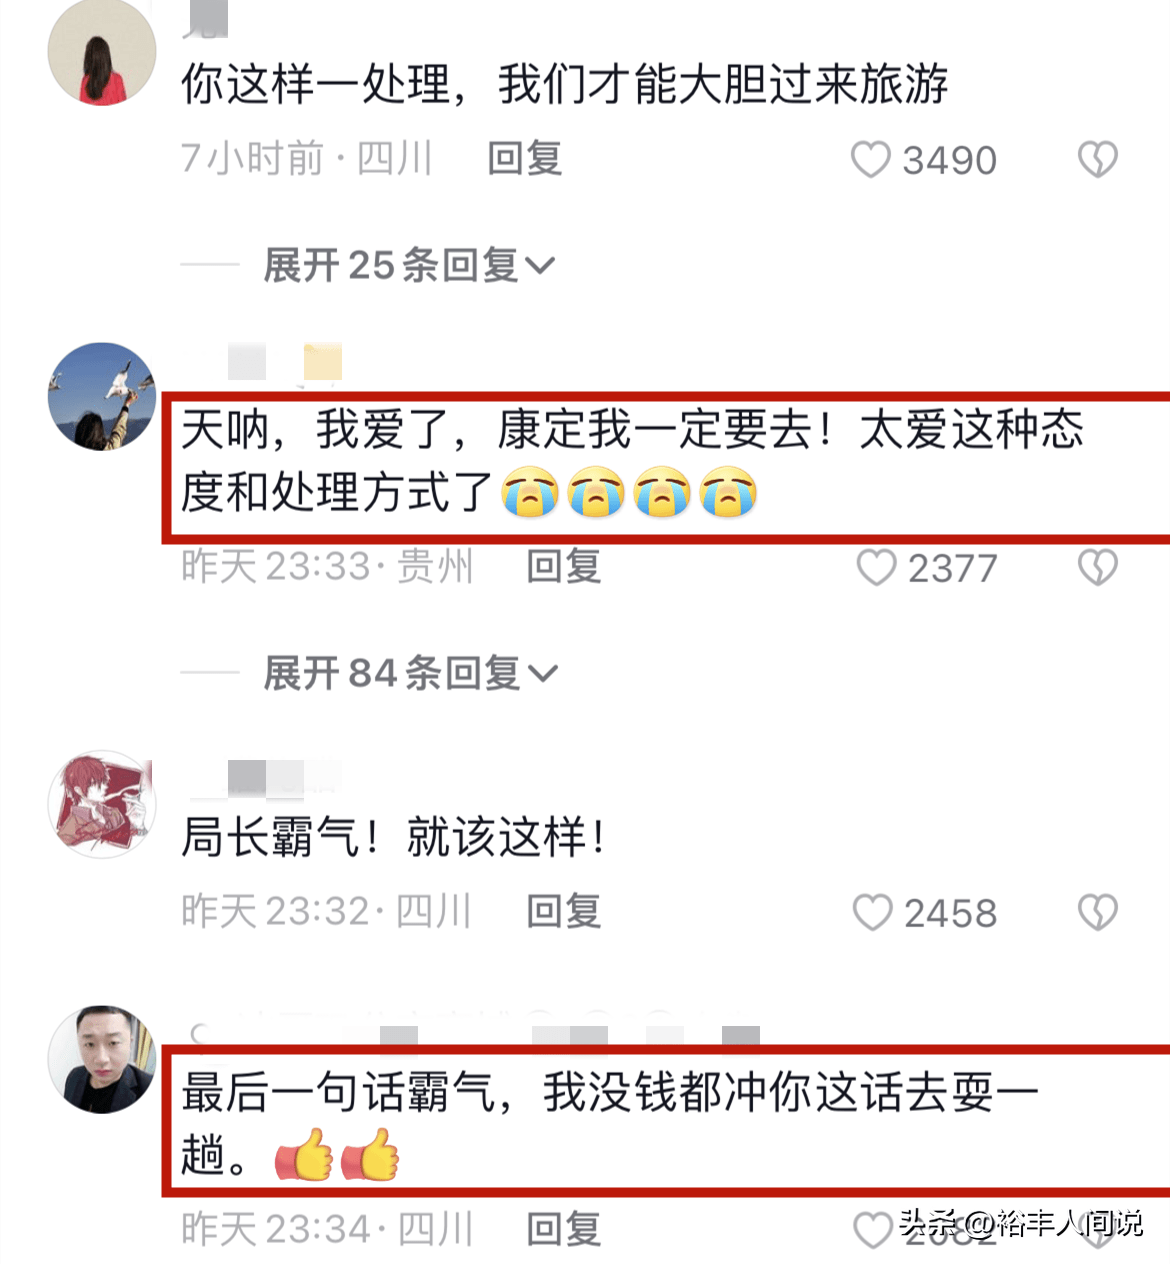Screen dimensions: 1170x1264
Task: Reply to the 23:34 Sichuan comment
Action: pos(564,1229)
